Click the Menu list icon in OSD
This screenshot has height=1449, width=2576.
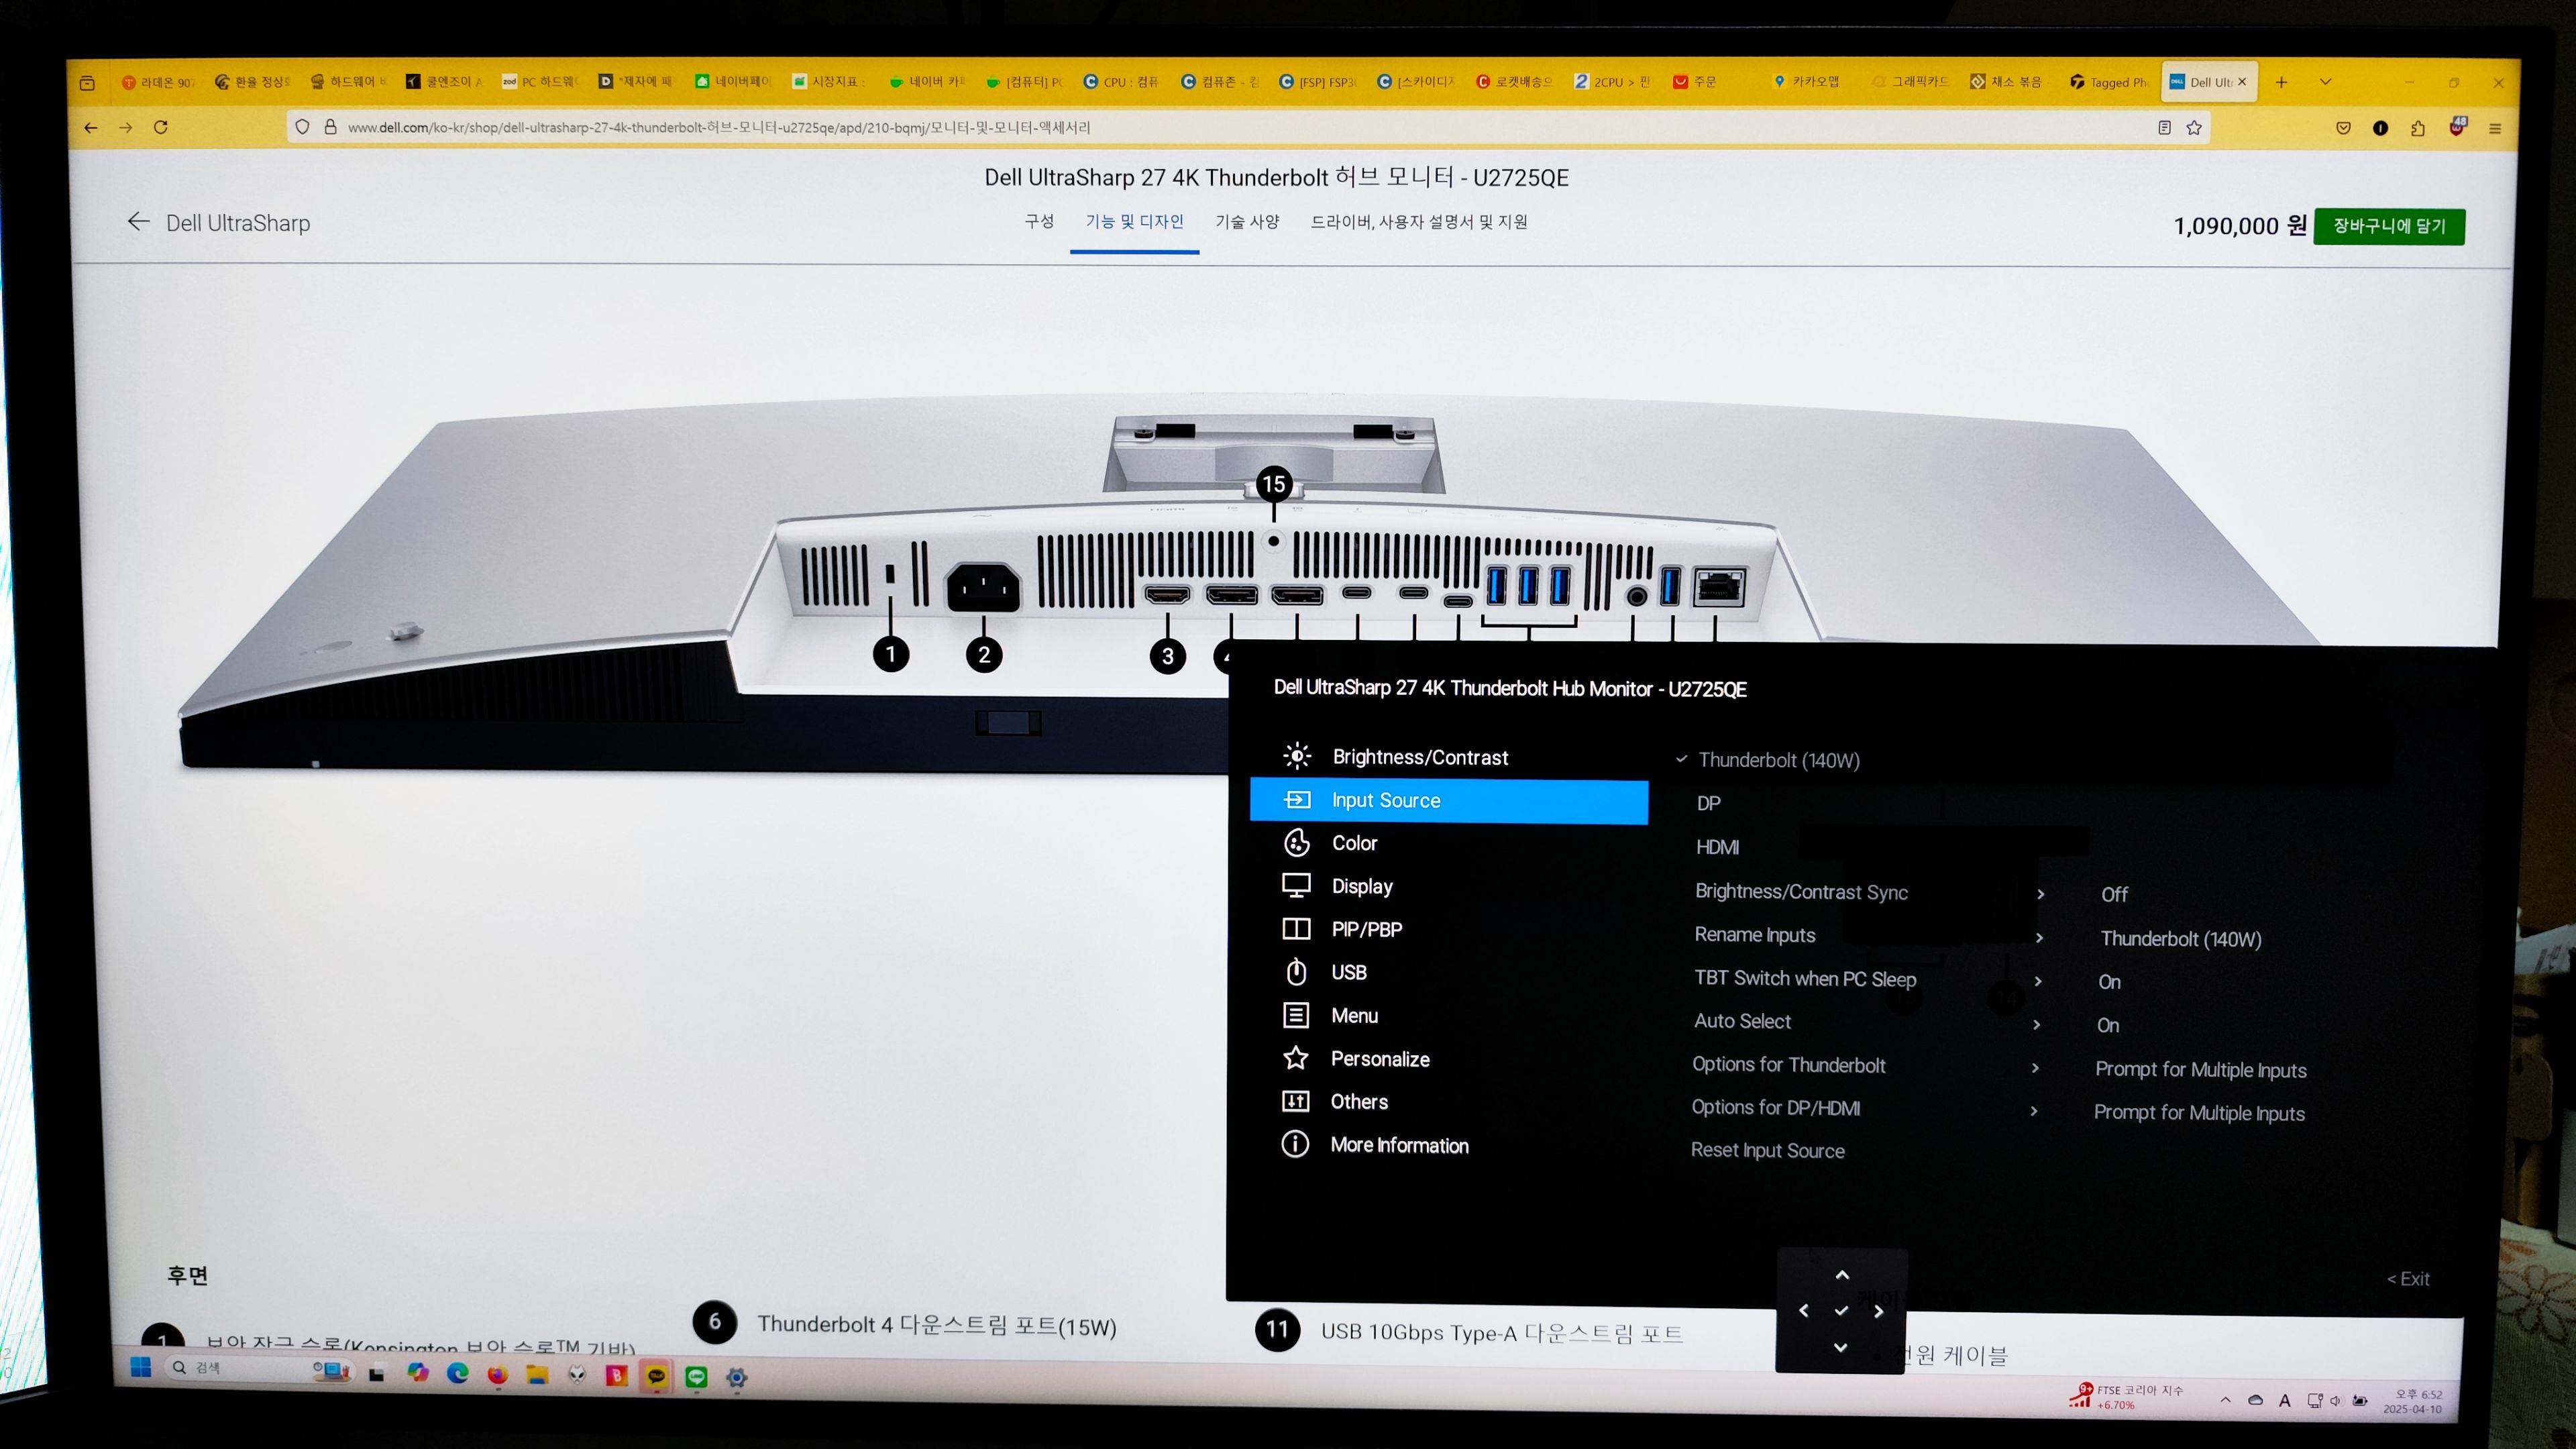tap(1296, 1015)
